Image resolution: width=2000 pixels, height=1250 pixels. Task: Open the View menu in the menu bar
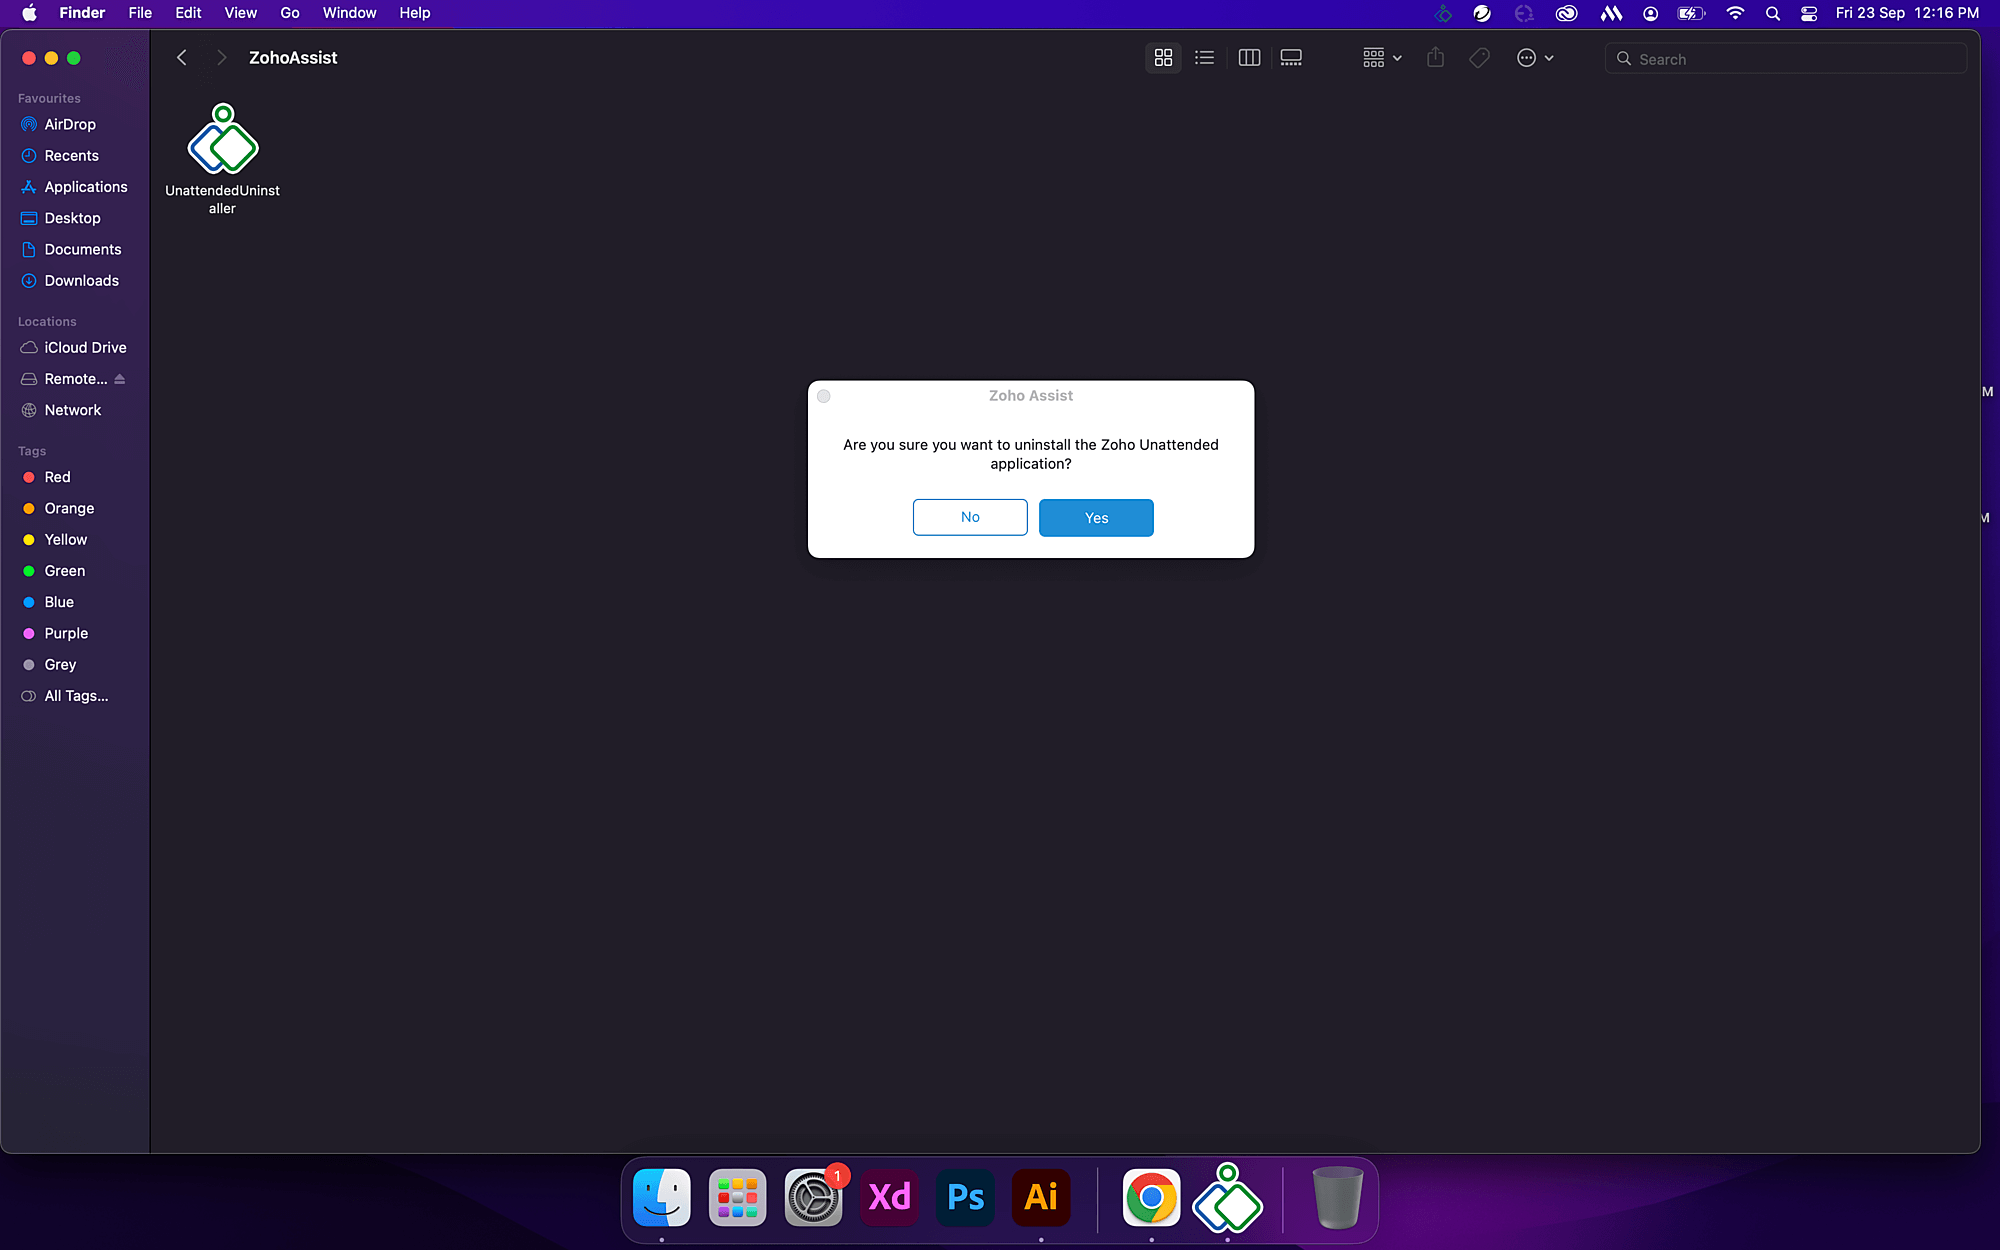(240, 13)
